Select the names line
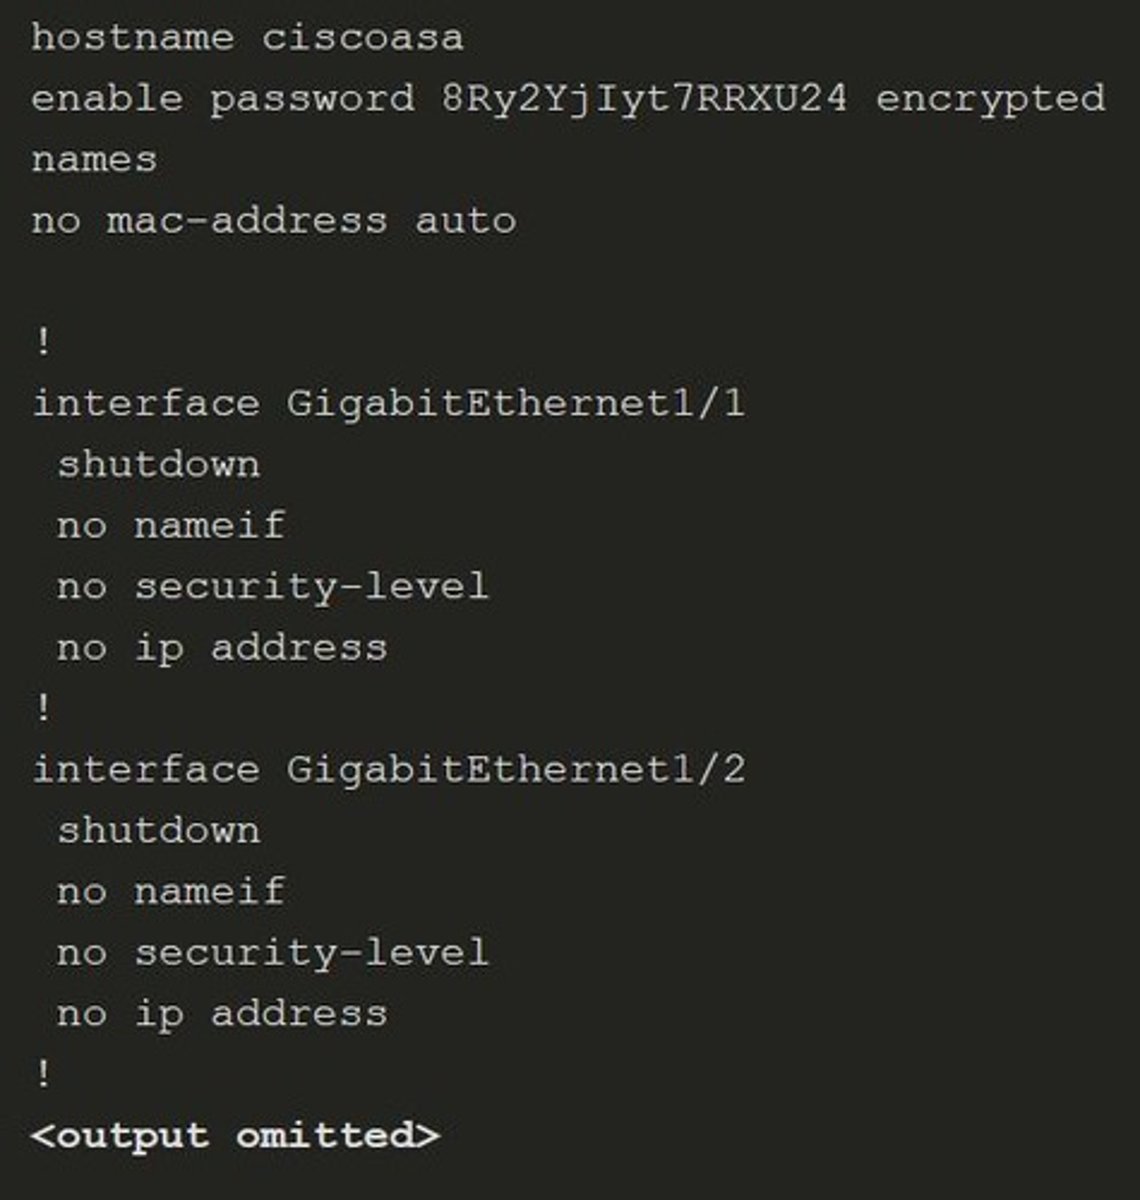The width and height of the screenshot is (1140, 1200). point(94,160)
